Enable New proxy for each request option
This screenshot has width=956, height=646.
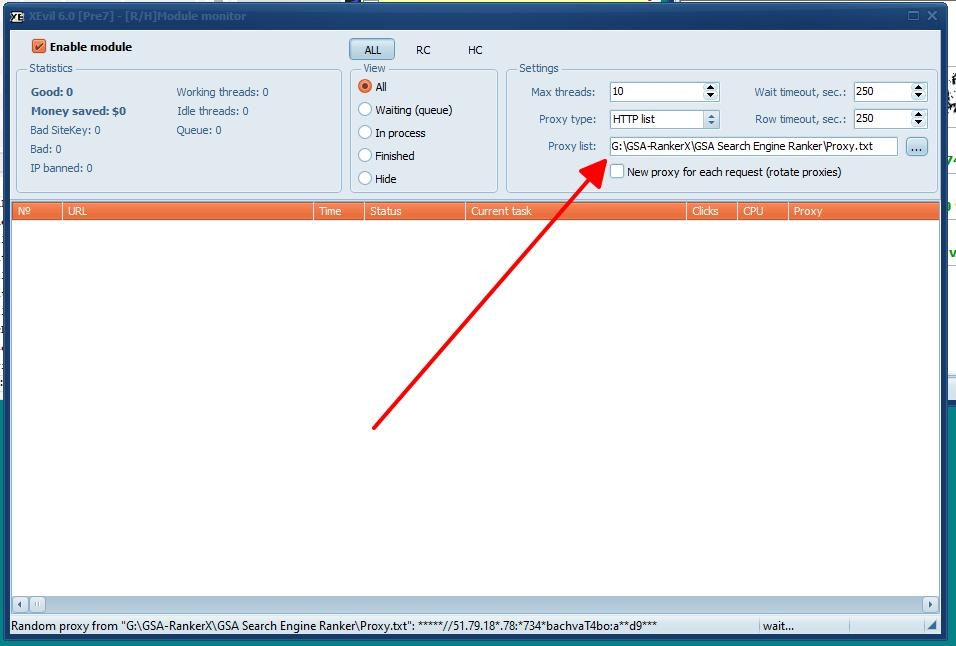[x=618, y=172]
